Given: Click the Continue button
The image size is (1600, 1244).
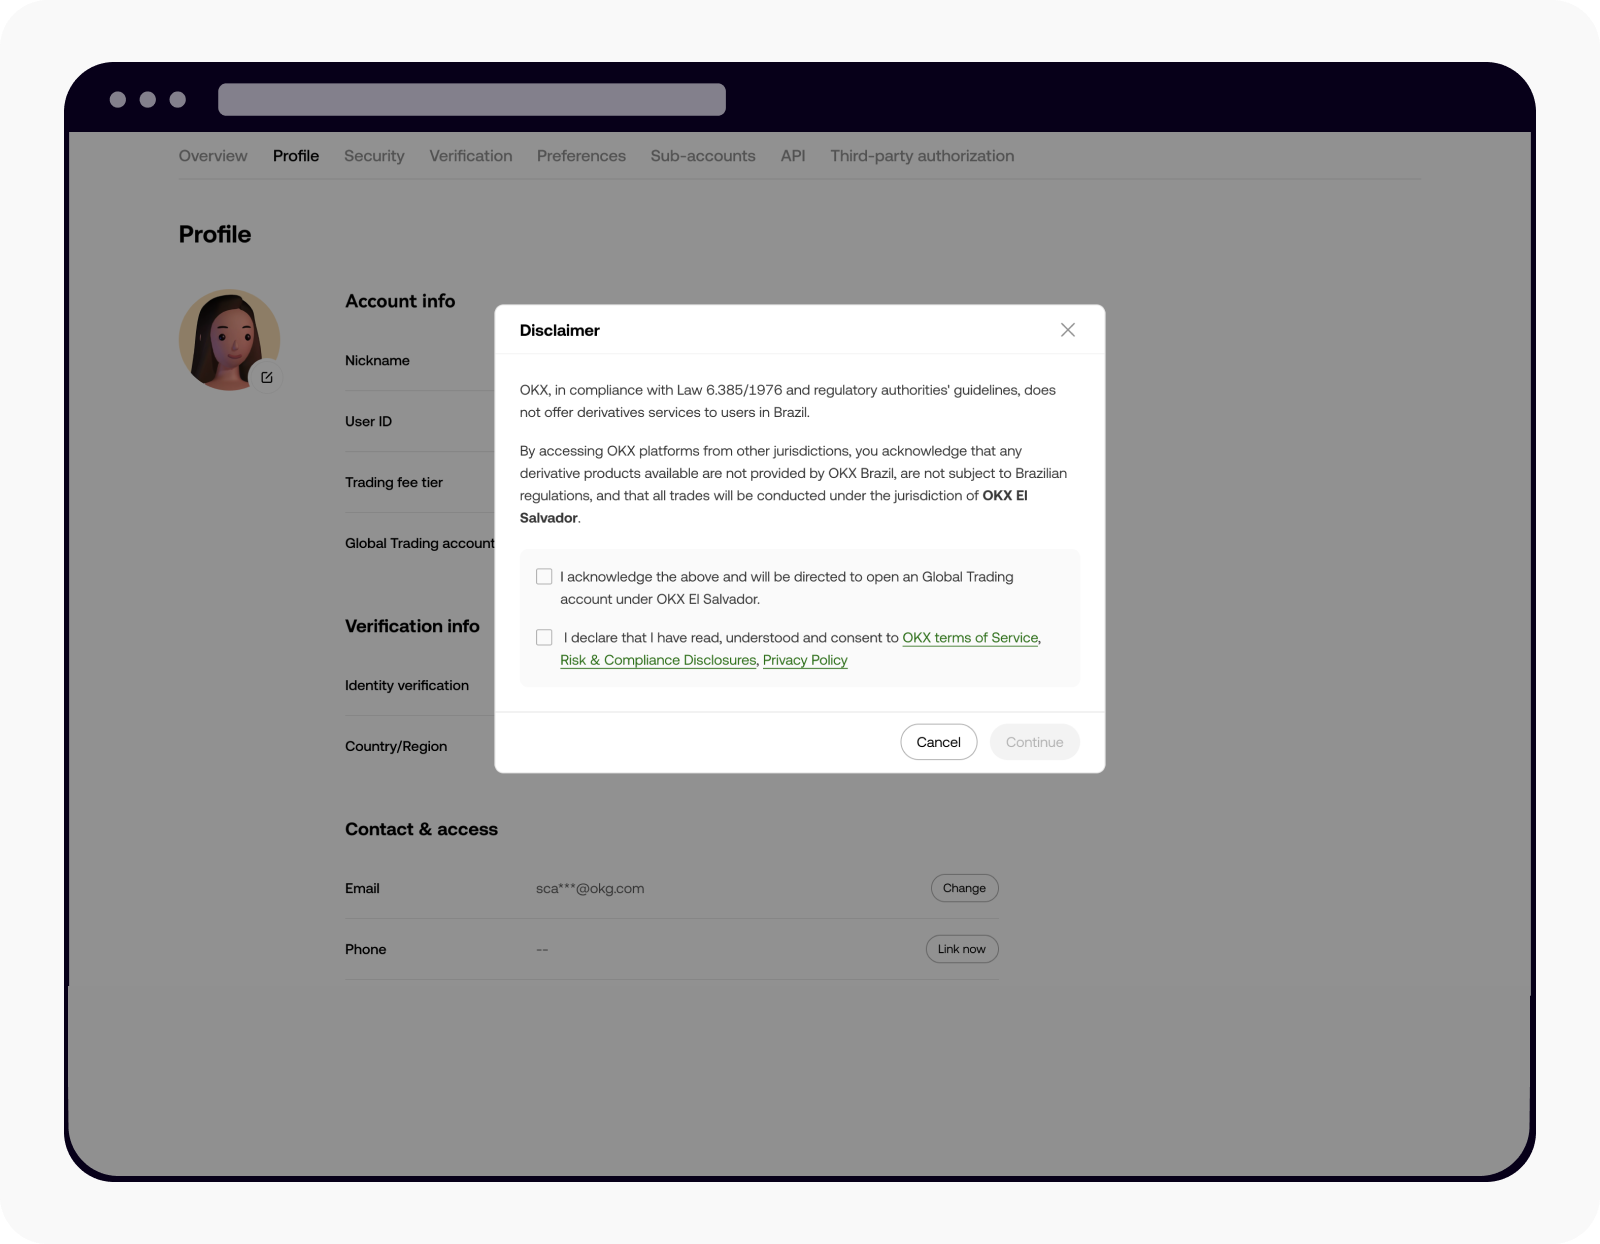Looking at the screenshot, I should [1034, 742].
